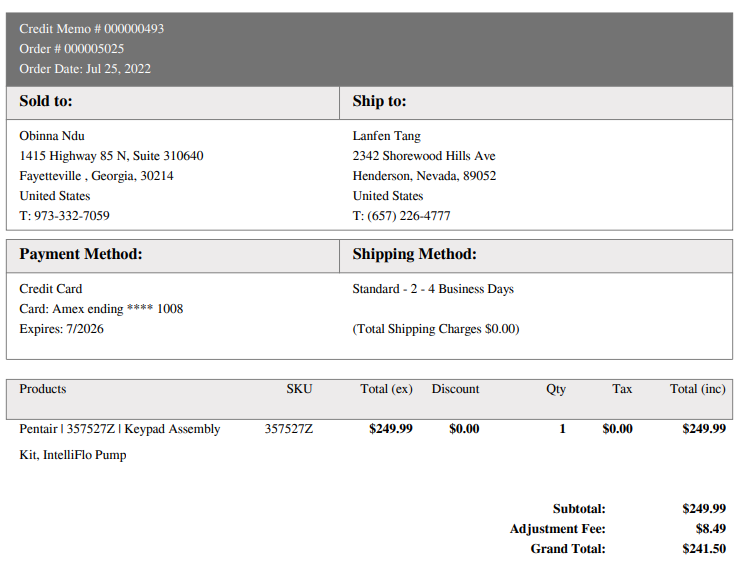Image resolution: width=741 pixels, height=578 pixels.
Task: Click the Credit Memo # 000000493 text
Action: point(92,29)
